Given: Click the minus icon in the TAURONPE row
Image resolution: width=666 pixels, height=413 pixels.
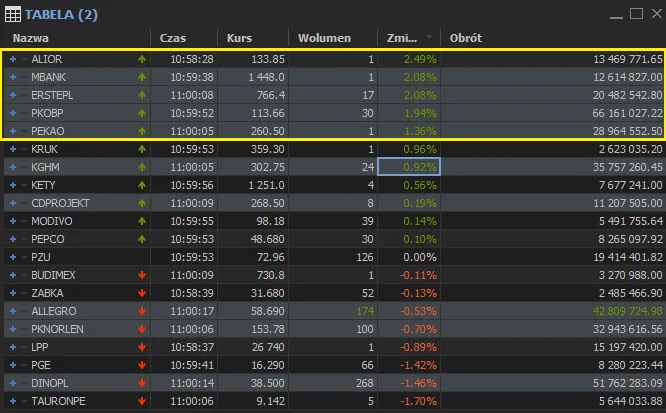Looking at the screenshot, I should [x=24, y=401].
